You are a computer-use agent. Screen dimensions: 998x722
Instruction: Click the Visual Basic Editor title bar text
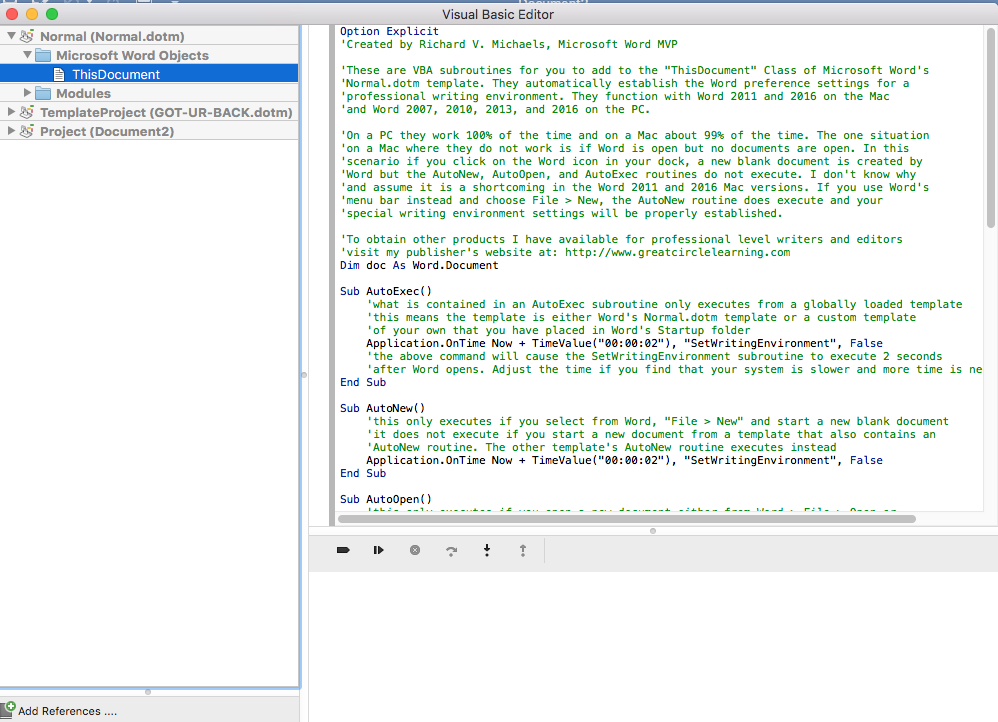[x=498, y=14]
